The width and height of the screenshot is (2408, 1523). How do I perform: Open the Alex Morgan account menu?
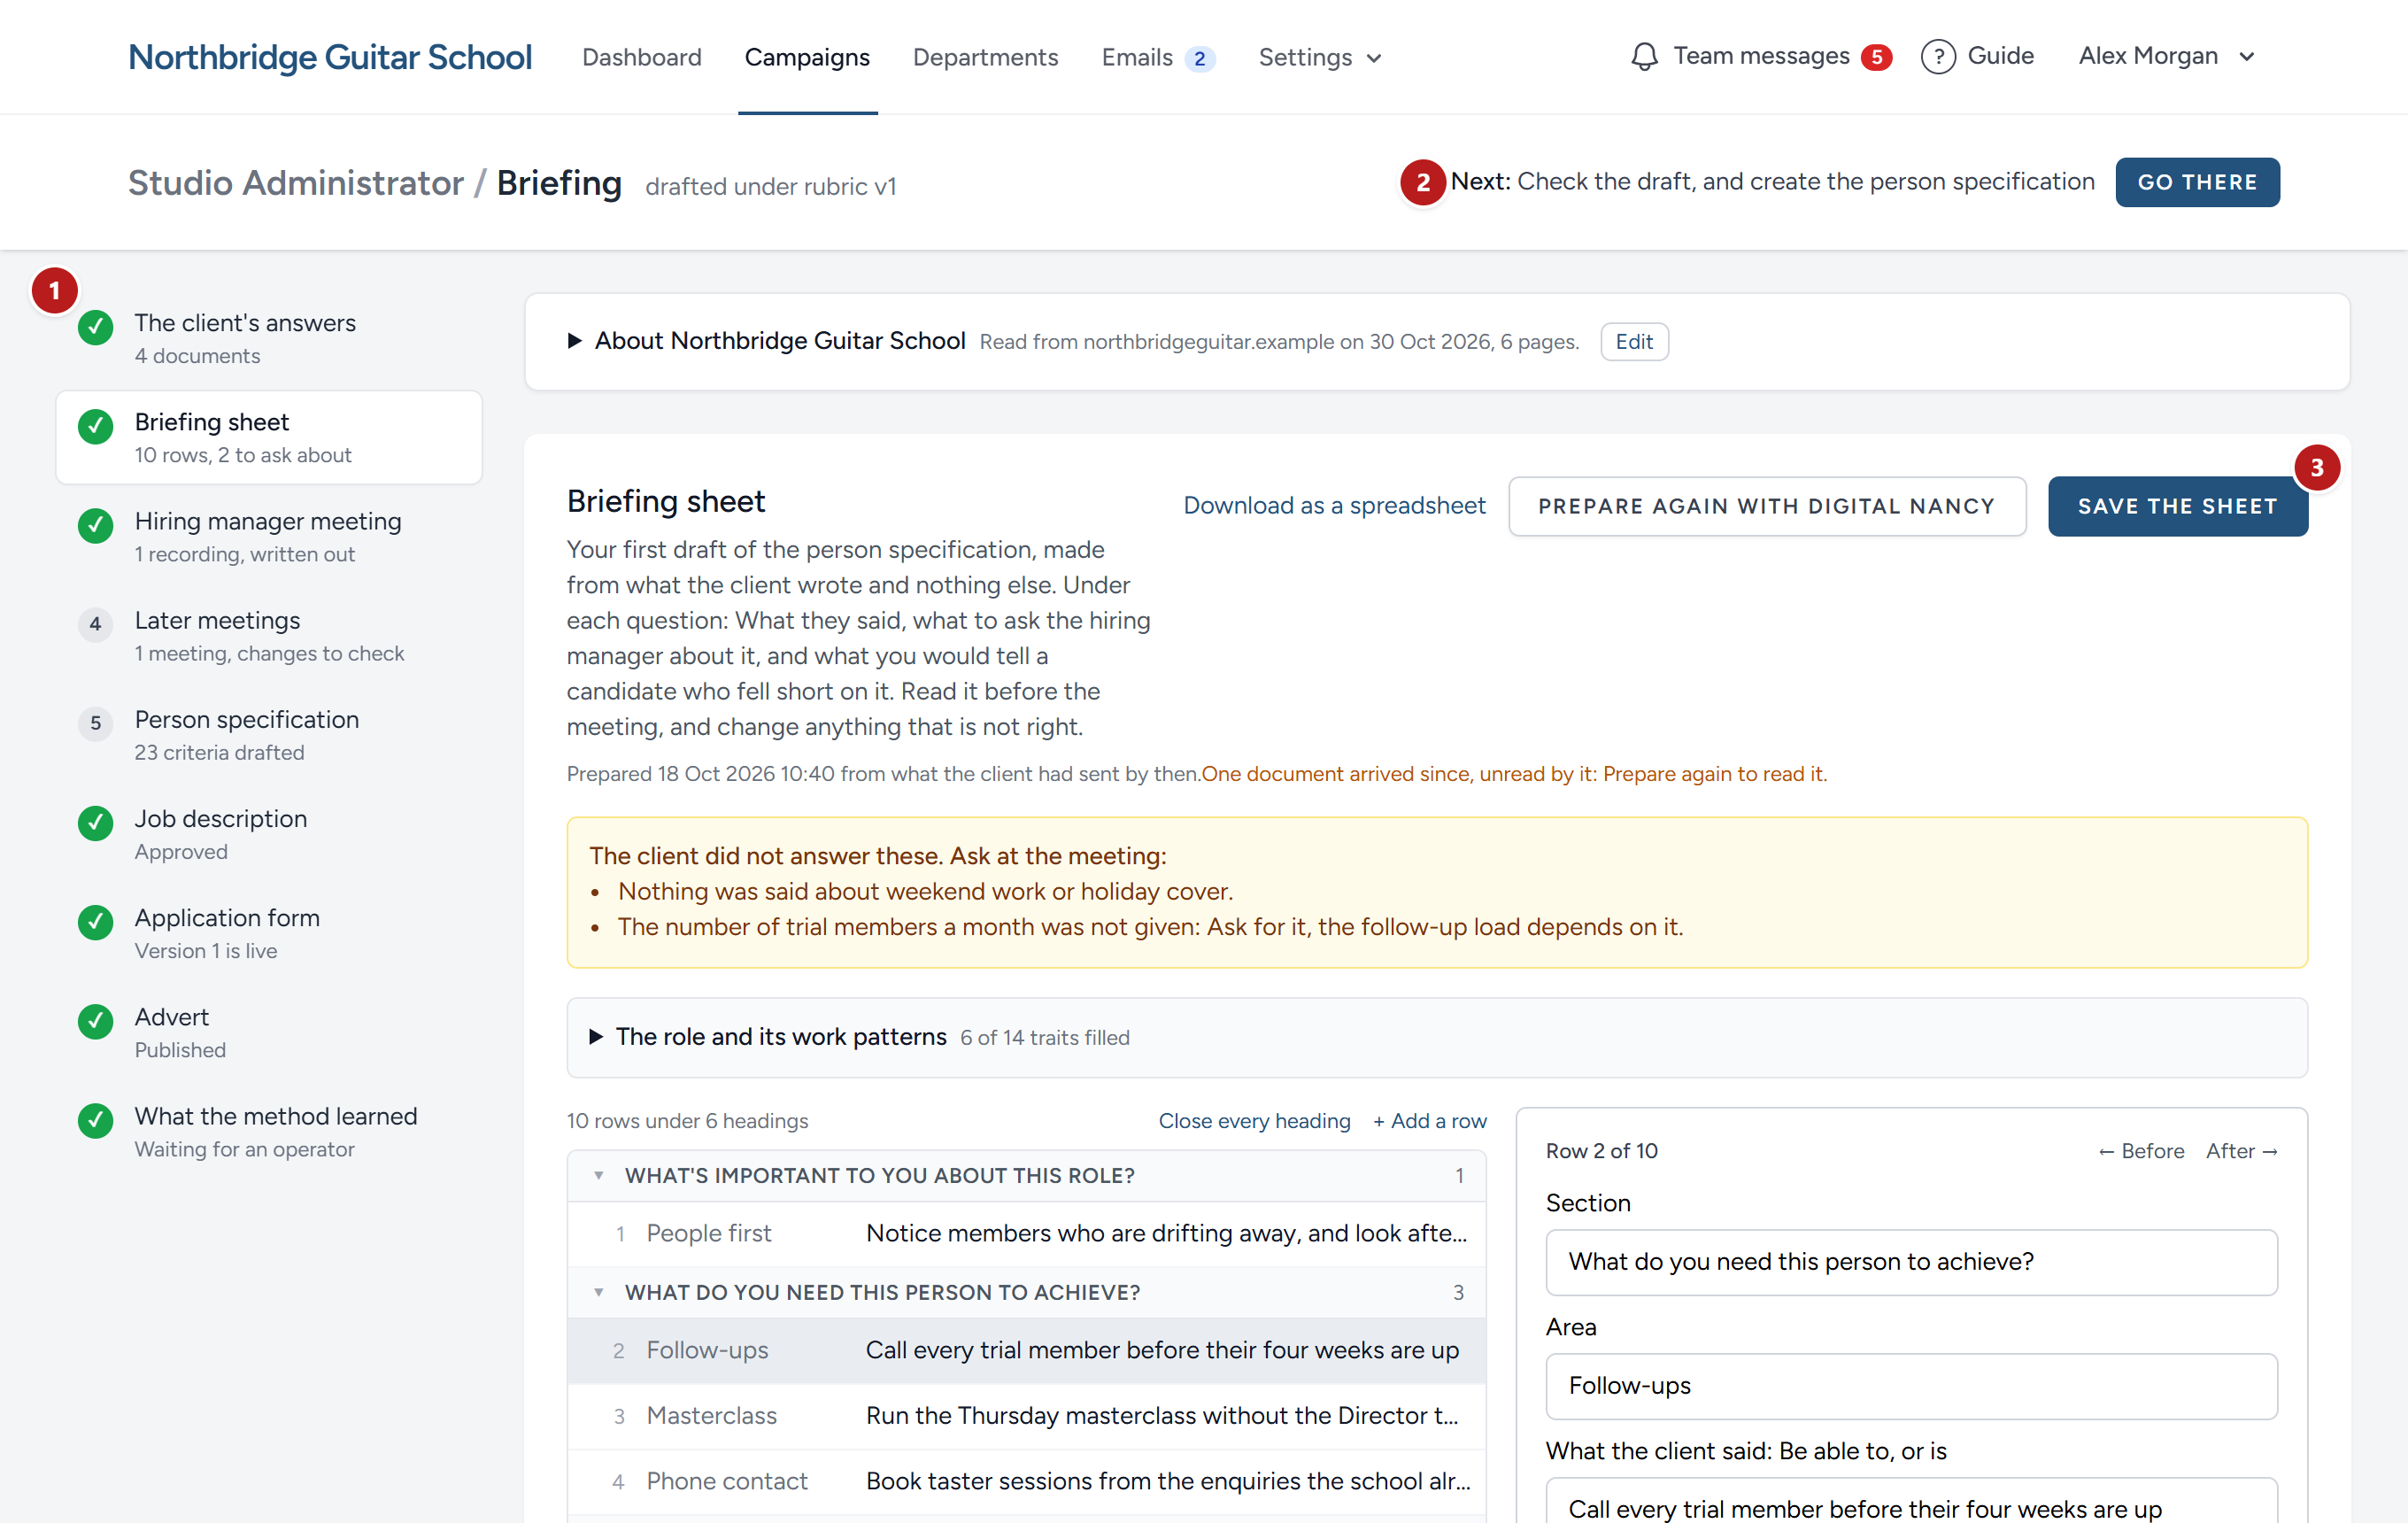[x=2166, y=56]
